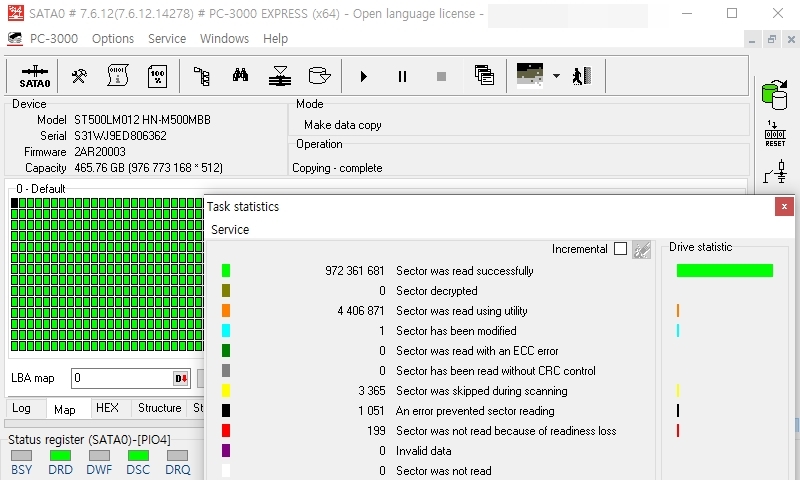Image resolution: width=800 pixels, height=480 pixels.
Task: Click the dark green 'ECC error' swatch
Action: (226, 350)
